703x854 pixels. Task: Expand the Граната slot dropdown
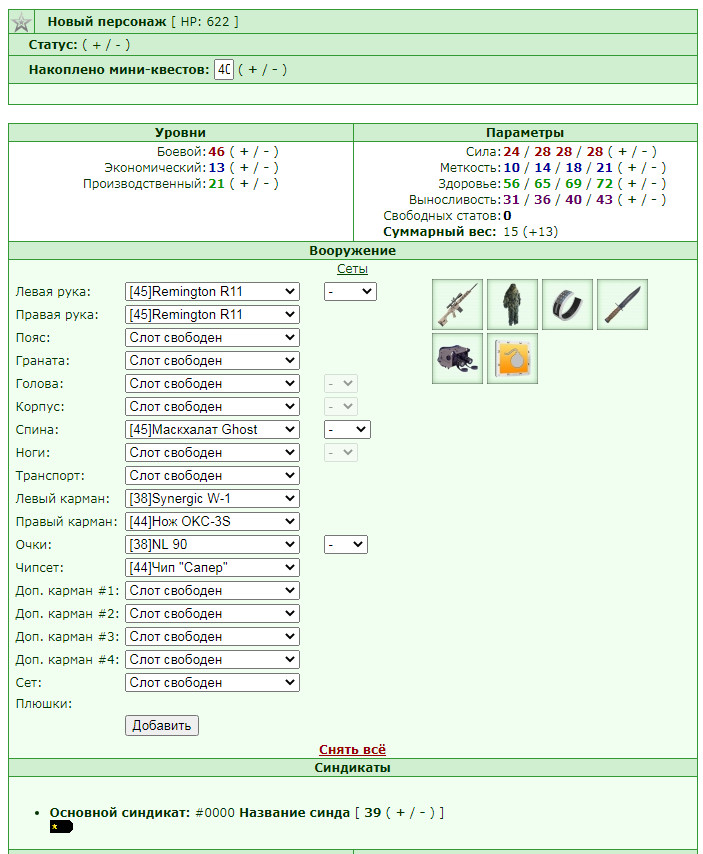point(212,361)
